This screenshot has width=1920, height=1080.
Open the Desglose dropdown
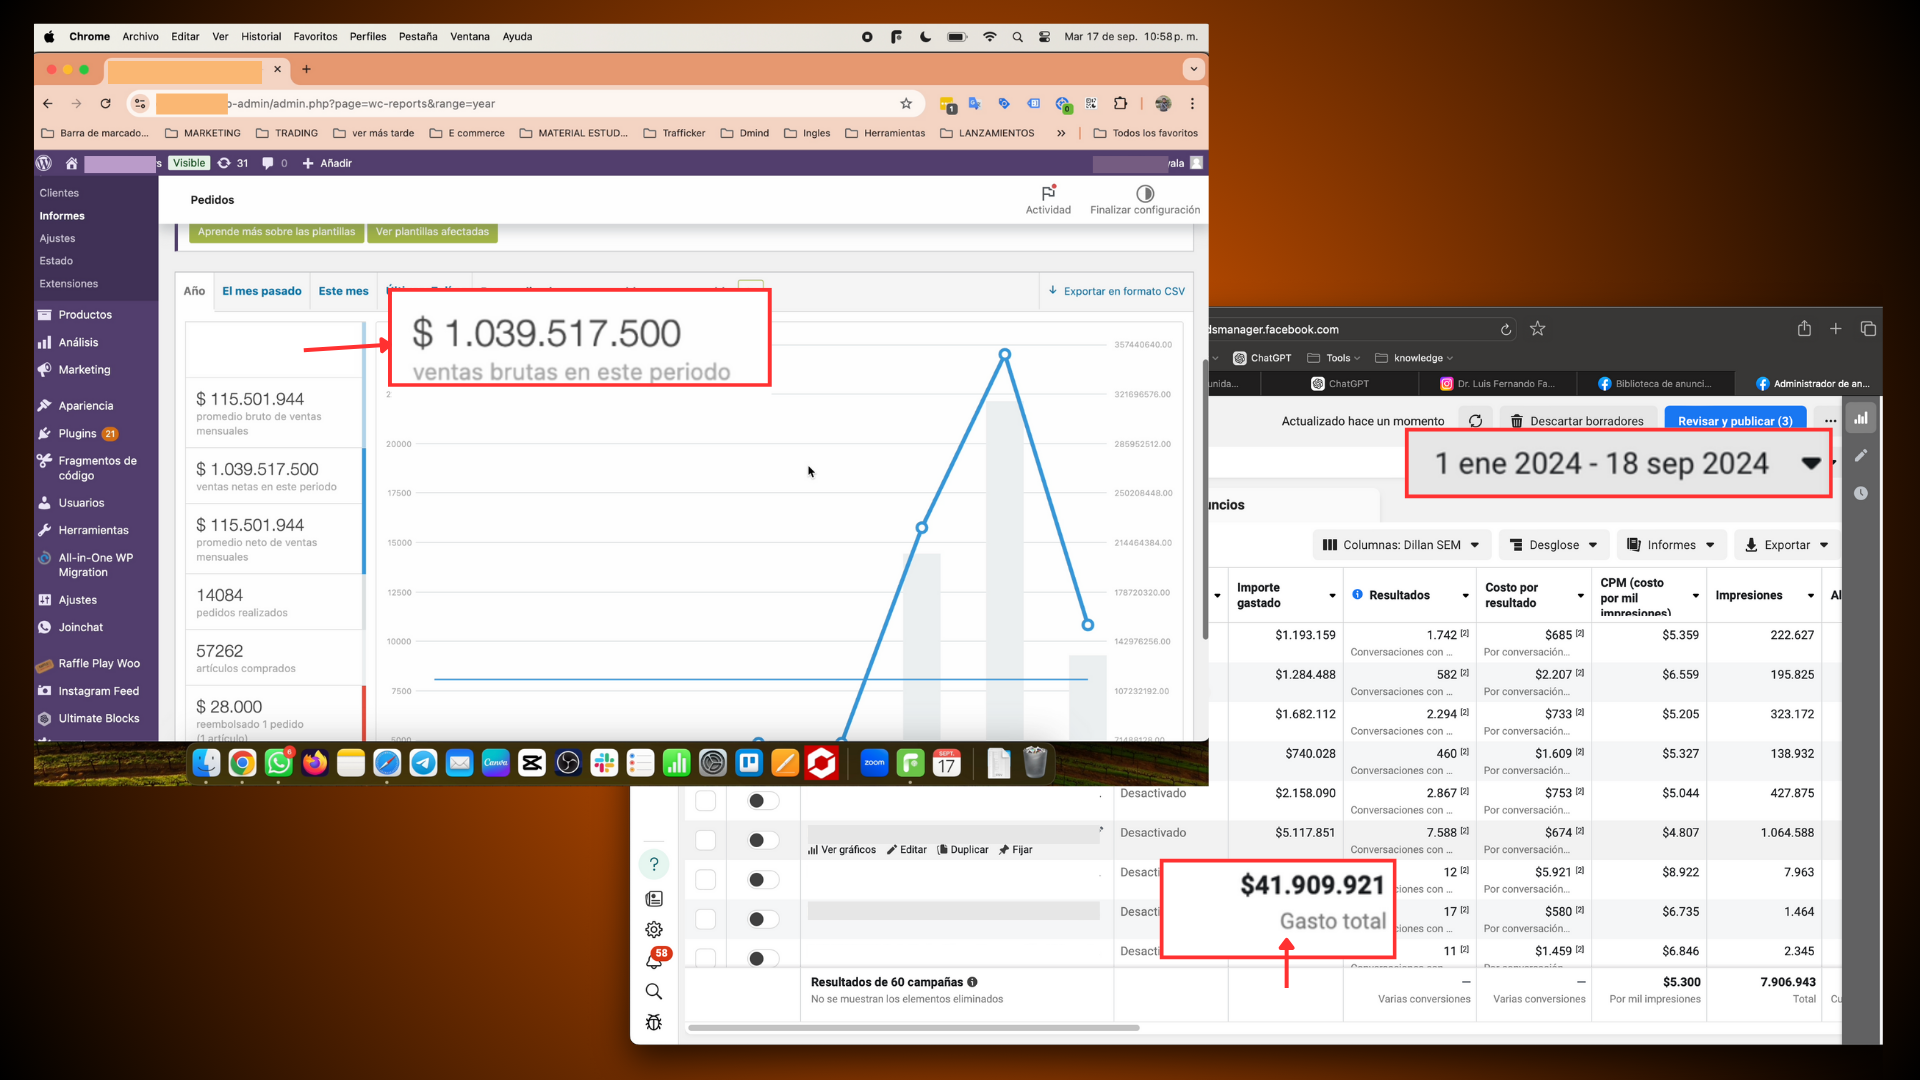click(x=1553, y=545)
